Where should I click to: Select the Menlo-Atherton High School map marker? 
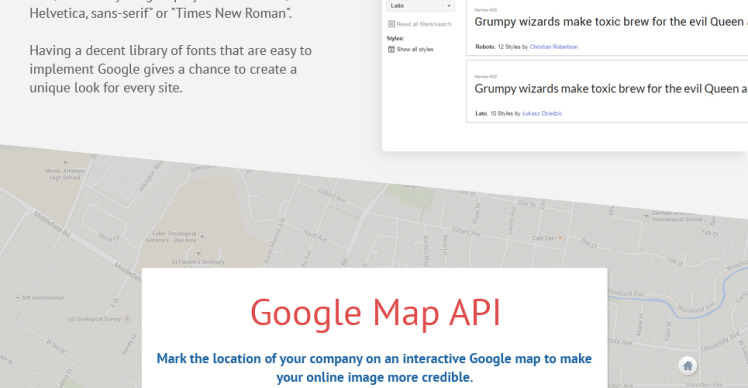pos(65,163)
